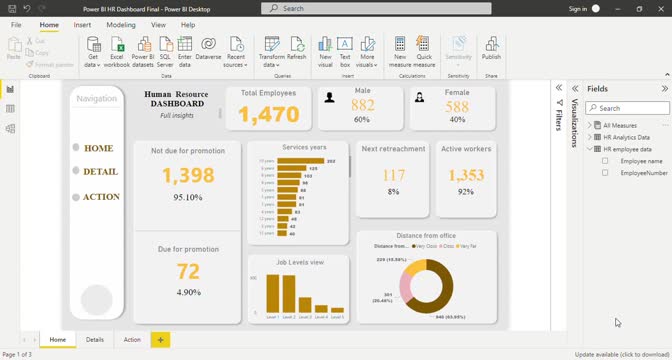The image size is (672, 360).
Task: Expand the All Measures table
Action: pyautogui.click(x=589, y=125)
